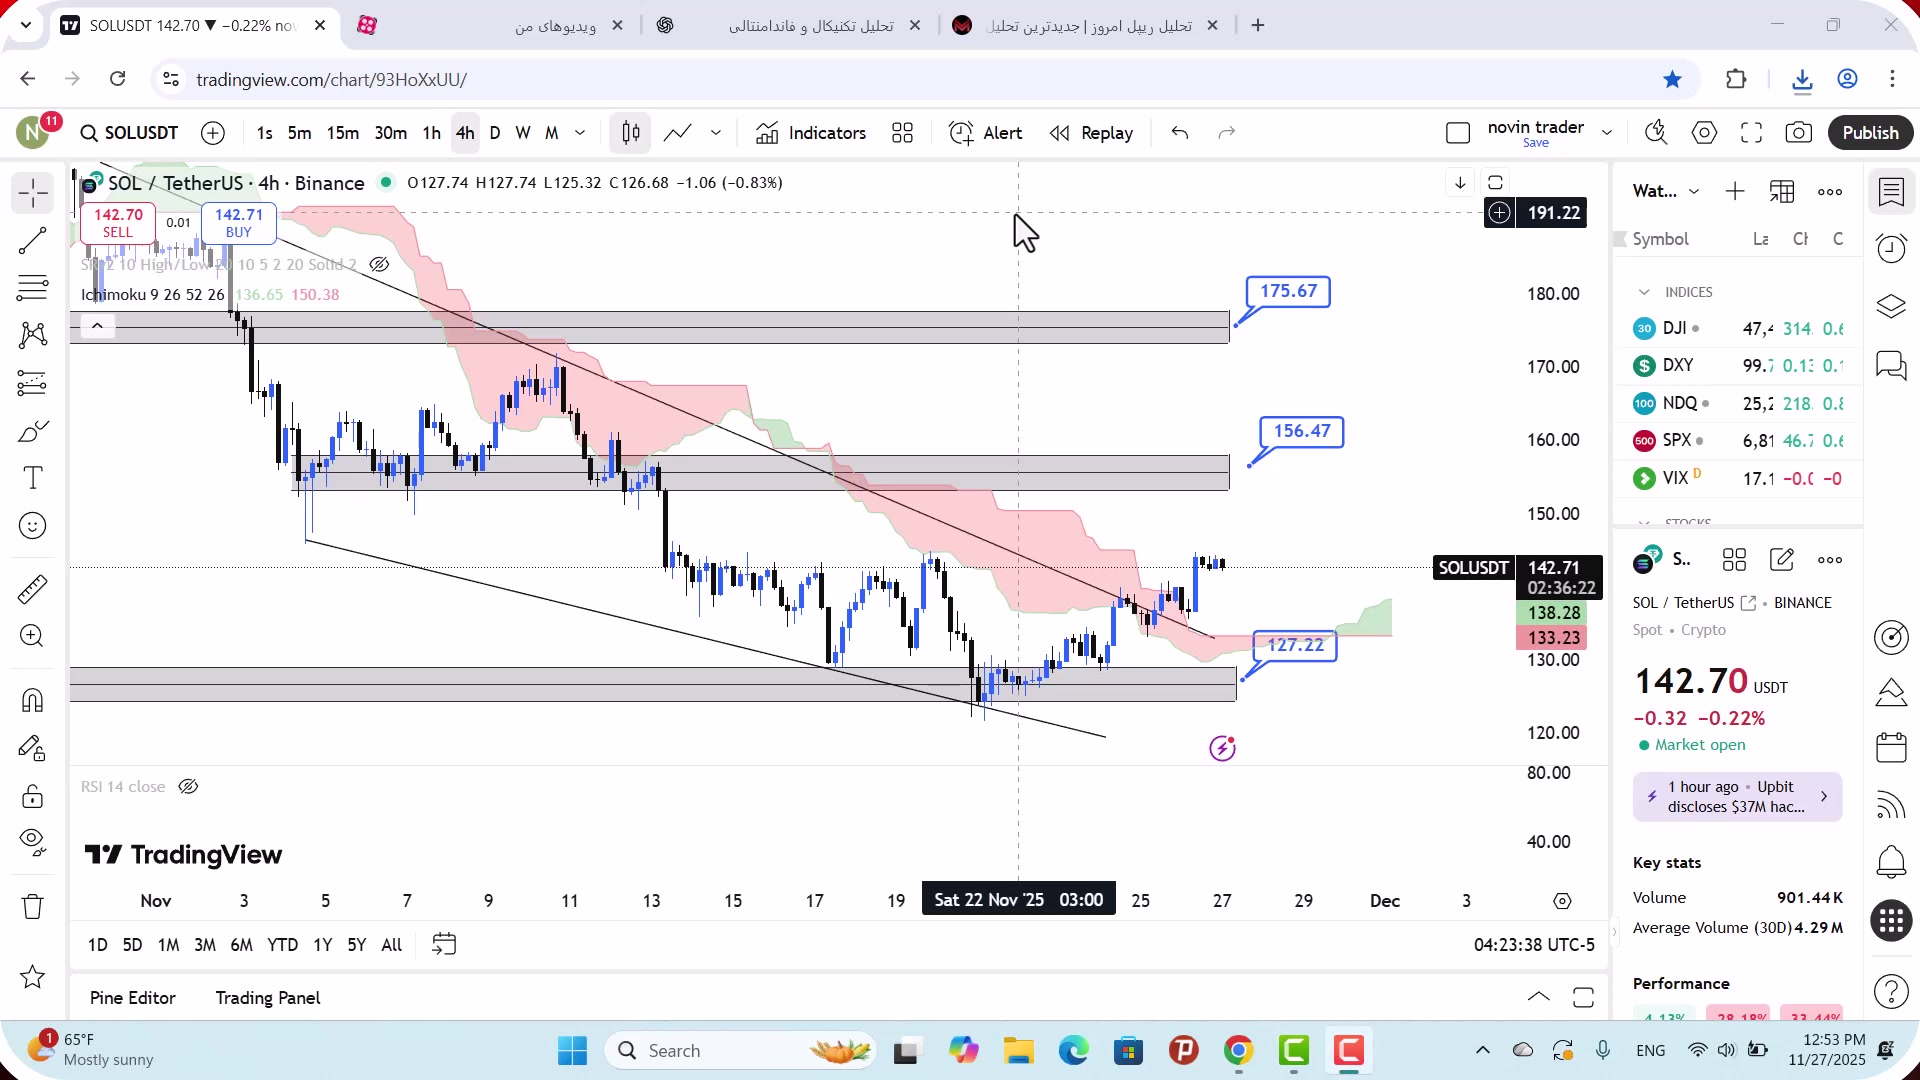
Task: Select the ruler measure tool
Action: (33, 589)
